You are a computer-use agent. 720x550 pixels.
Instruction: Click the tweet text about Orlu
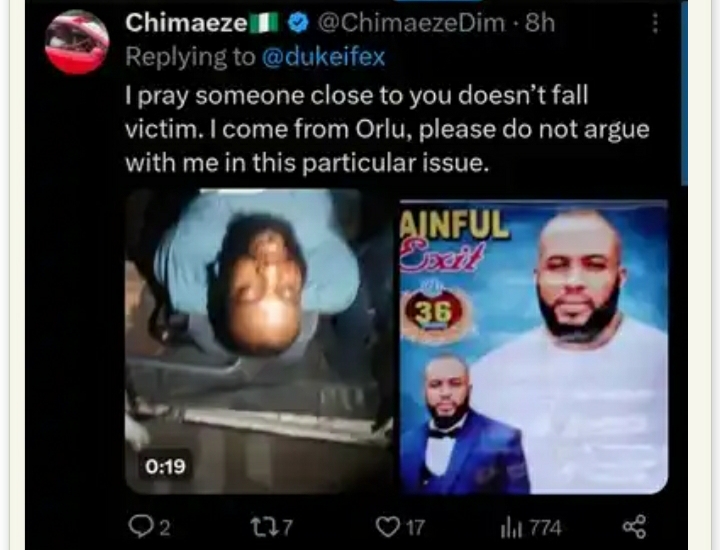pos(388,129)
